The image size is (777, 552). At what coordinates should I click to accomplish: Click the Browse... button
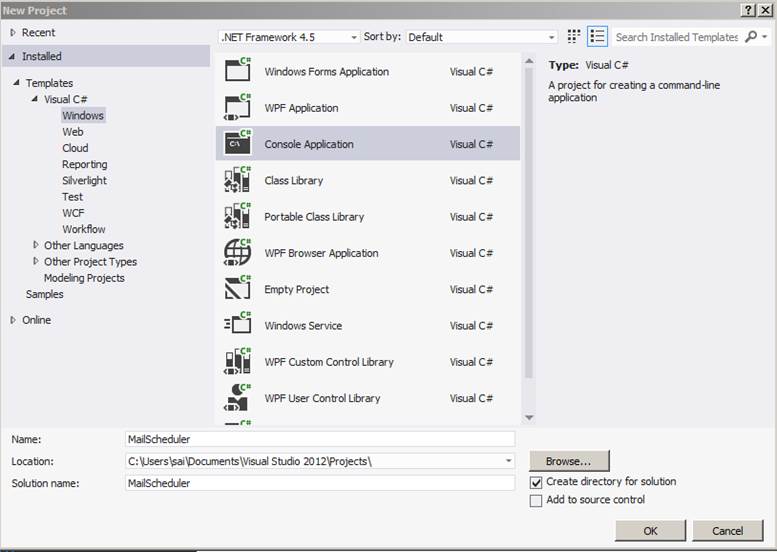click(x=569, y=461)
